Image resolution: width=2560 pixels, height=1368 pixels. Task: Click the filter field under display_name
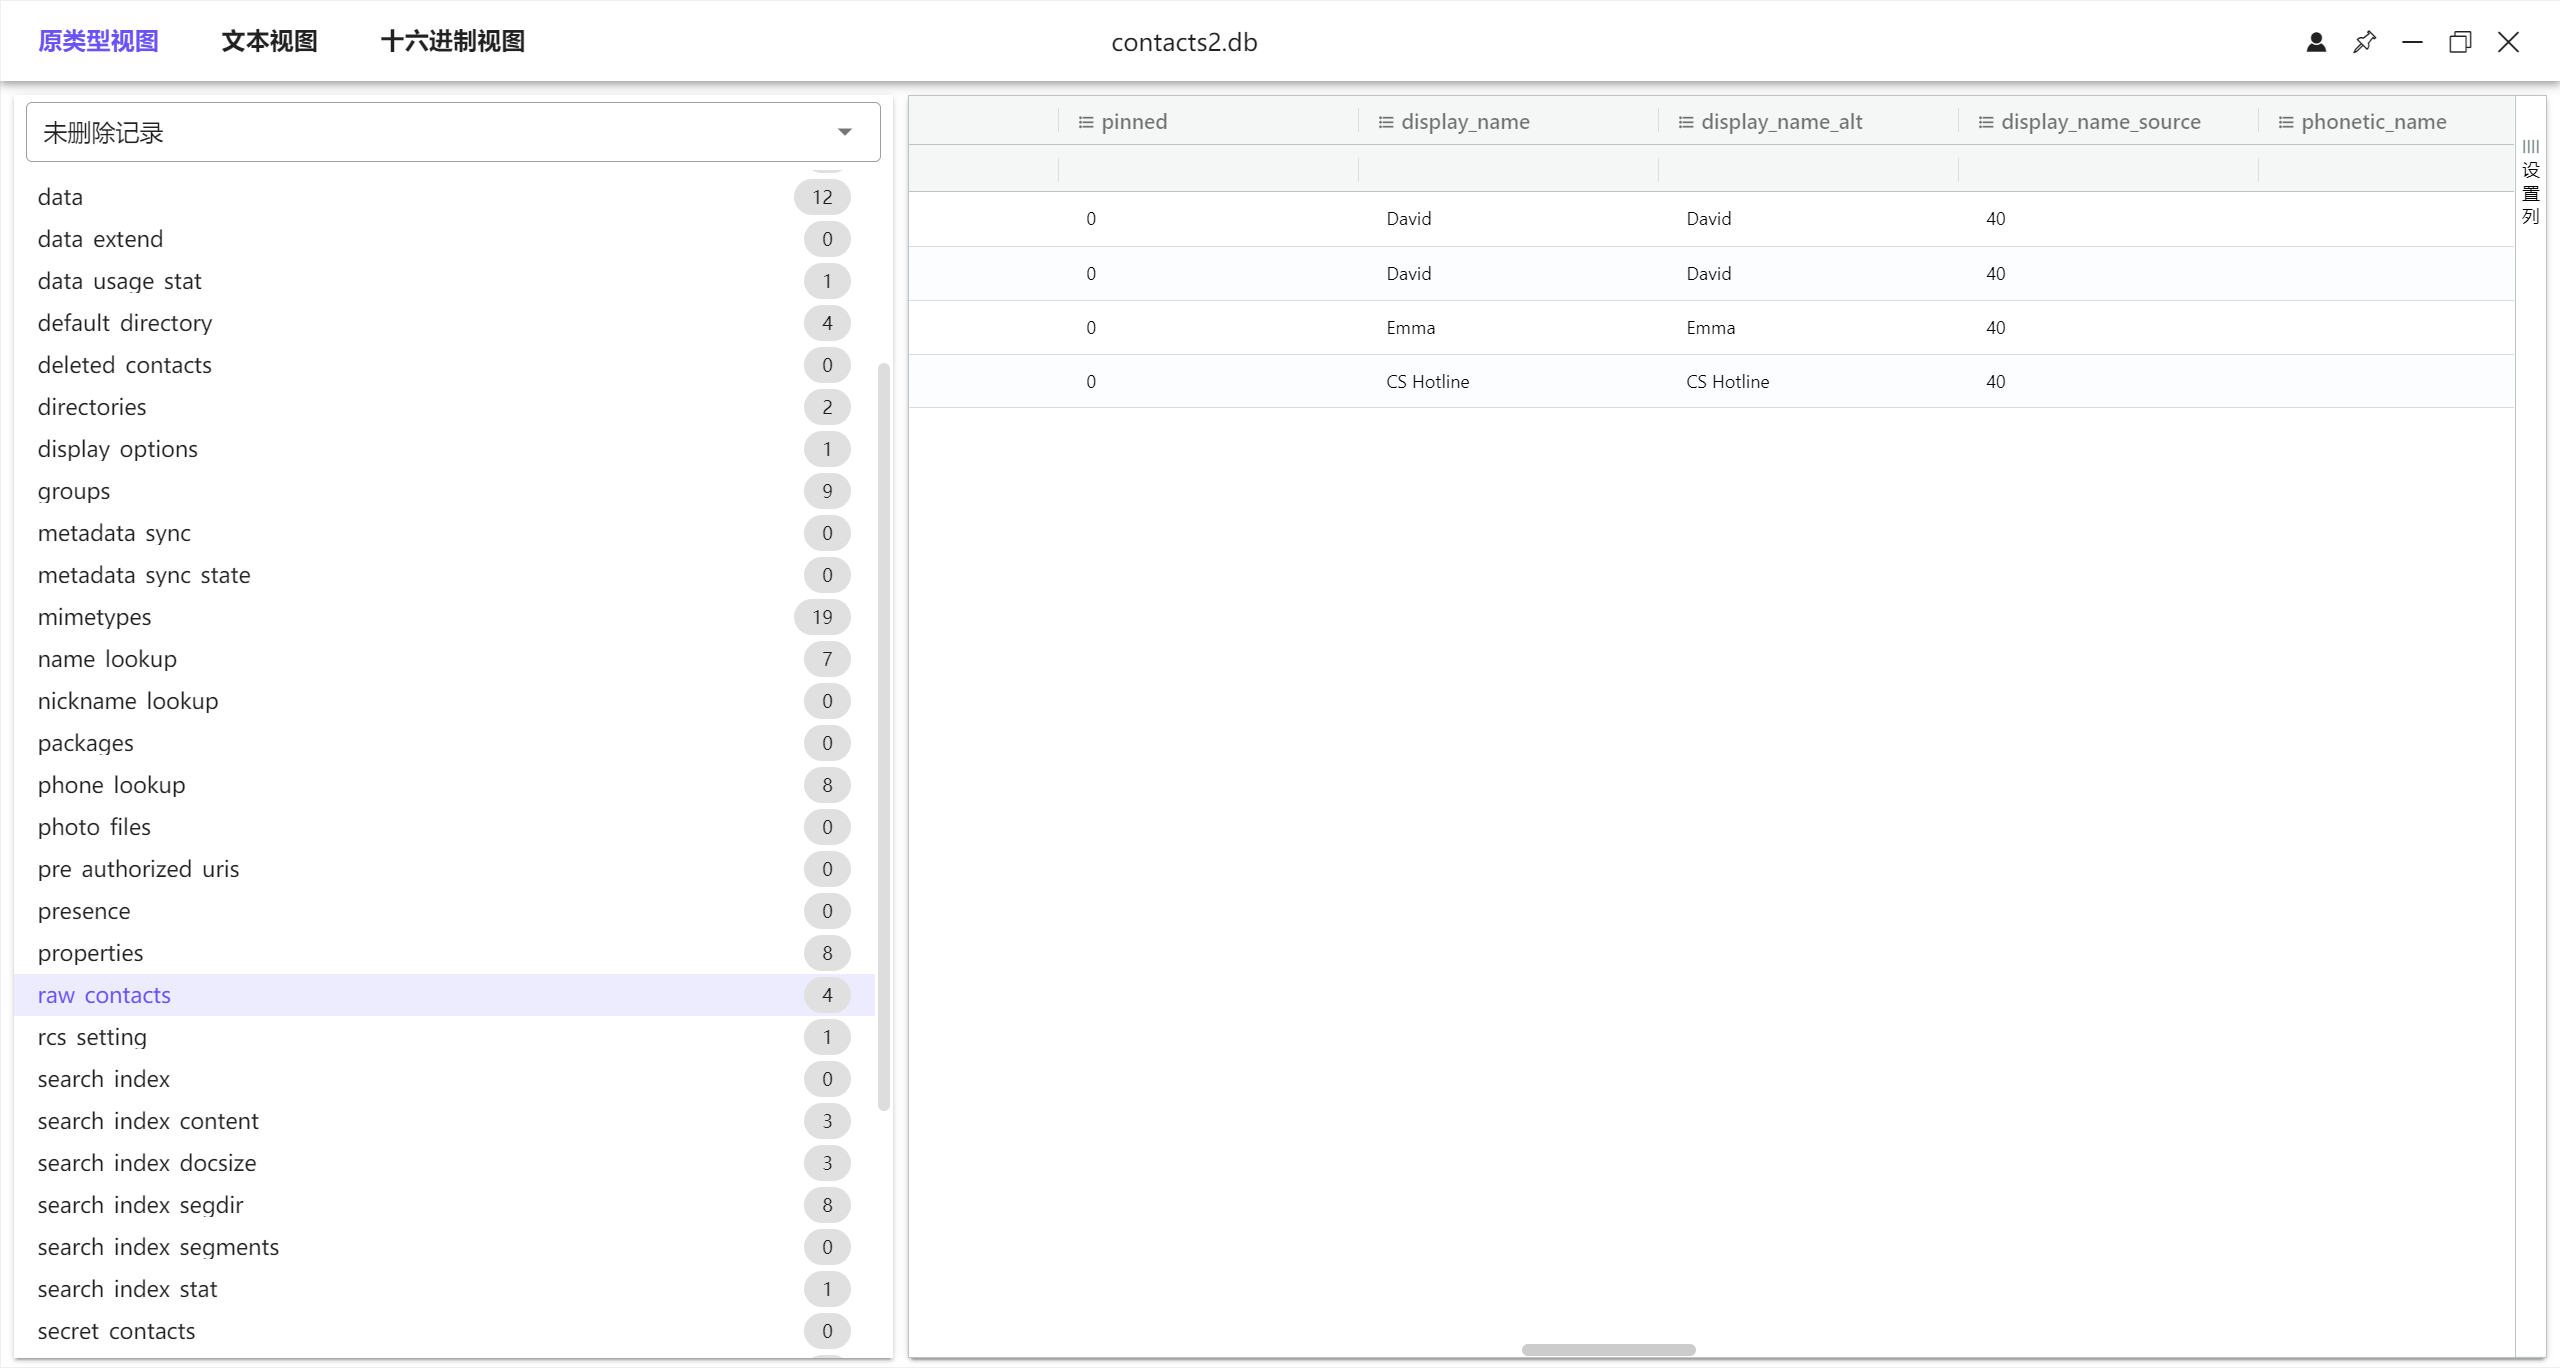pyautogui.click(x=1507, y=168)
